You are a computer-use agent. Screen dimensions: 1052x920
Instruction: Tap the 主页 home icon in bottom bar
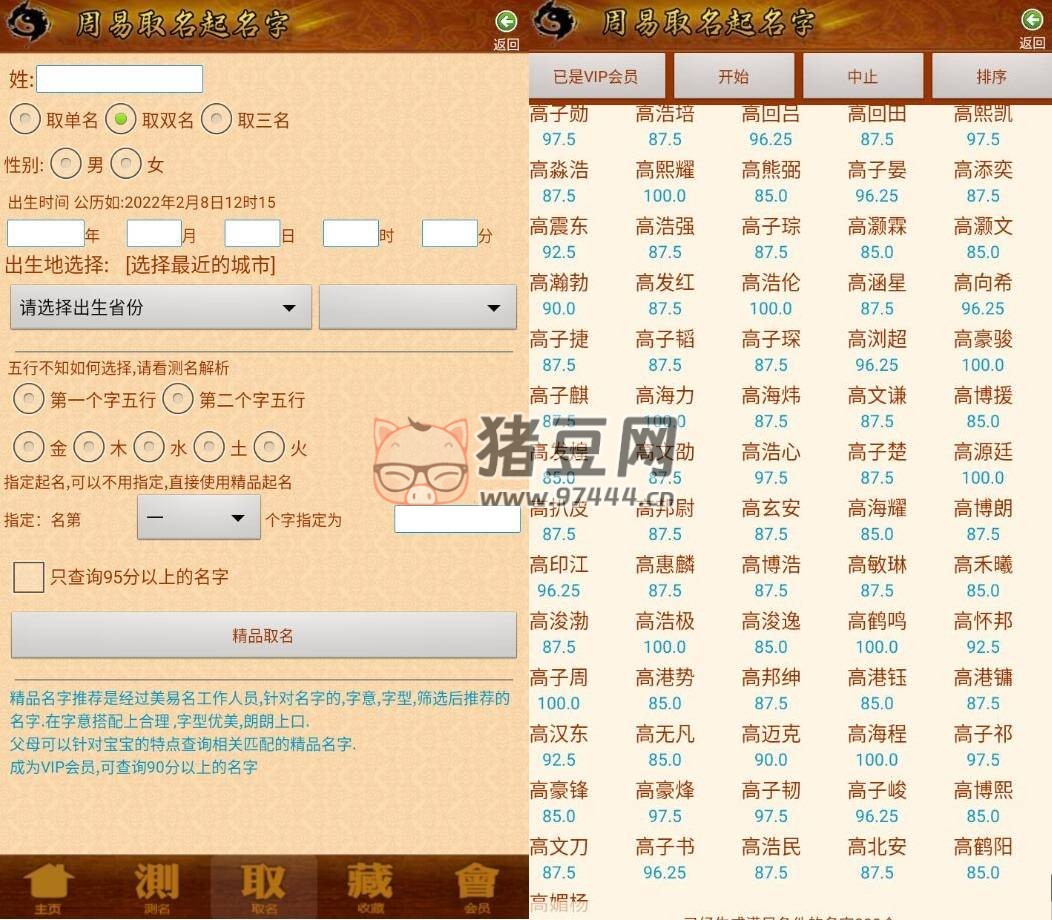pos(49,887)
